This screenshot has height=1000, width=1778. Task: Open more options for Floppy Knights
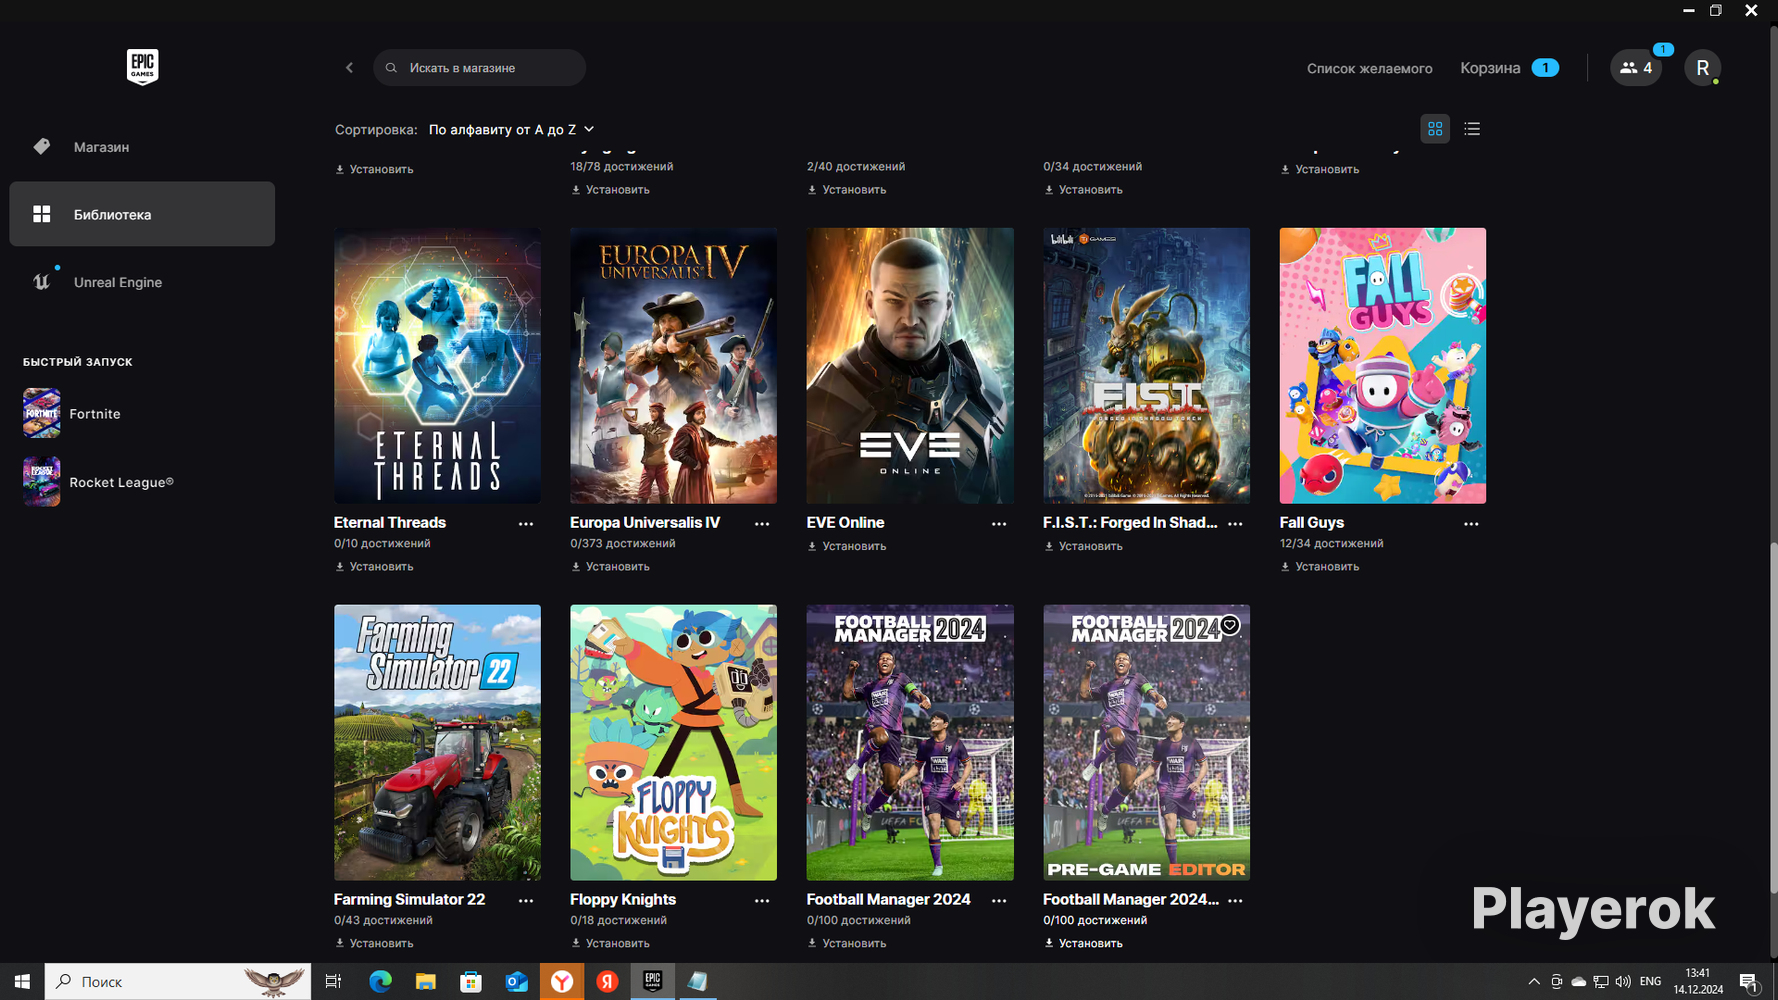[762, 901]
